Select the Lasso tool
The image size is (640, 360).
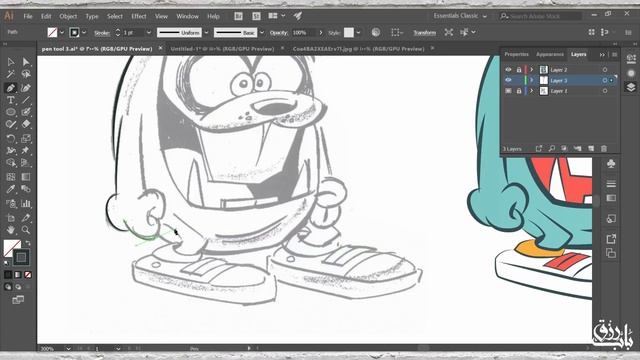coord(26,74)
